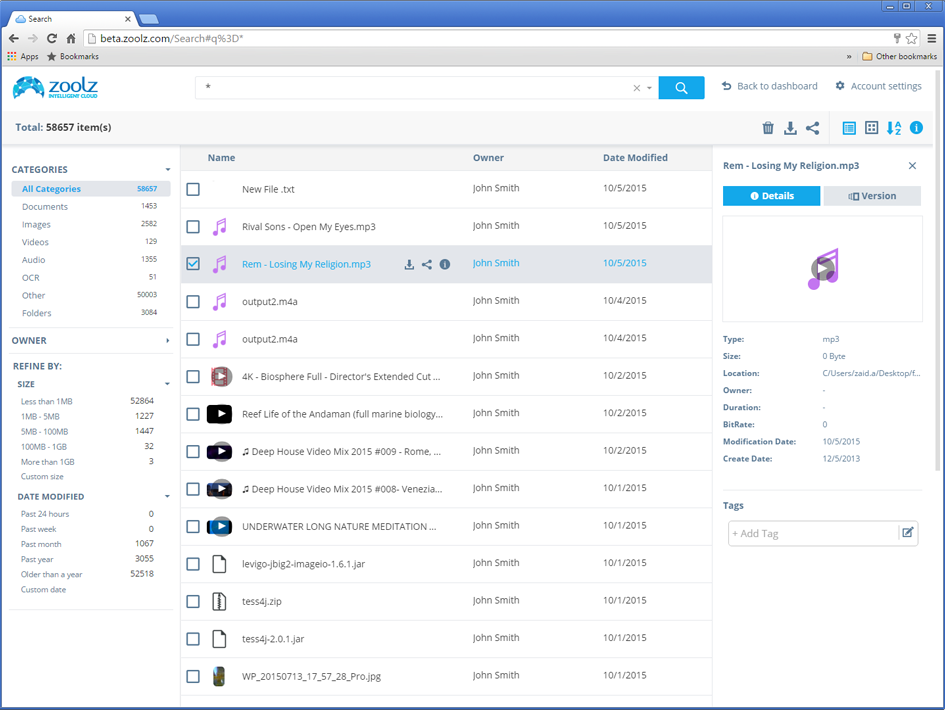Show info for Rem - Losing My Religion row
This screenshot has height=710, width=945.
pos(445,264)
